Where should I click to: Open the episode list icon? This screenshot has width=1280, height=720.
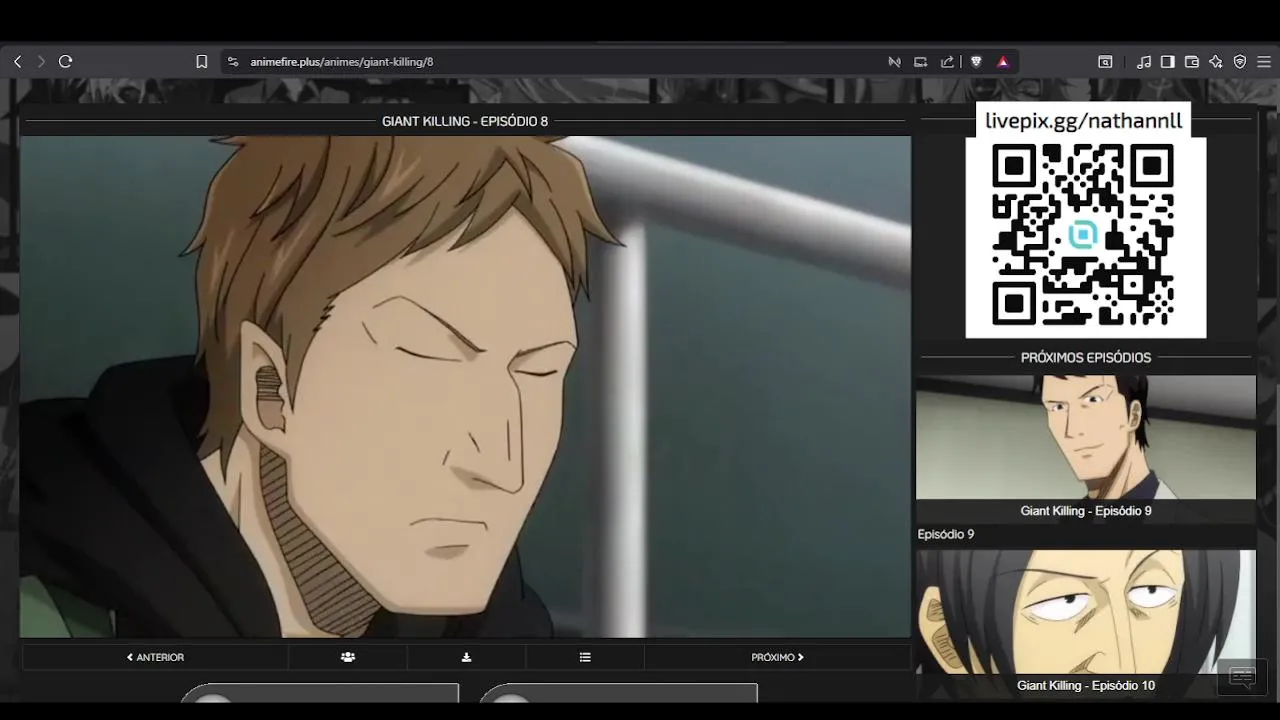(585, 657)
